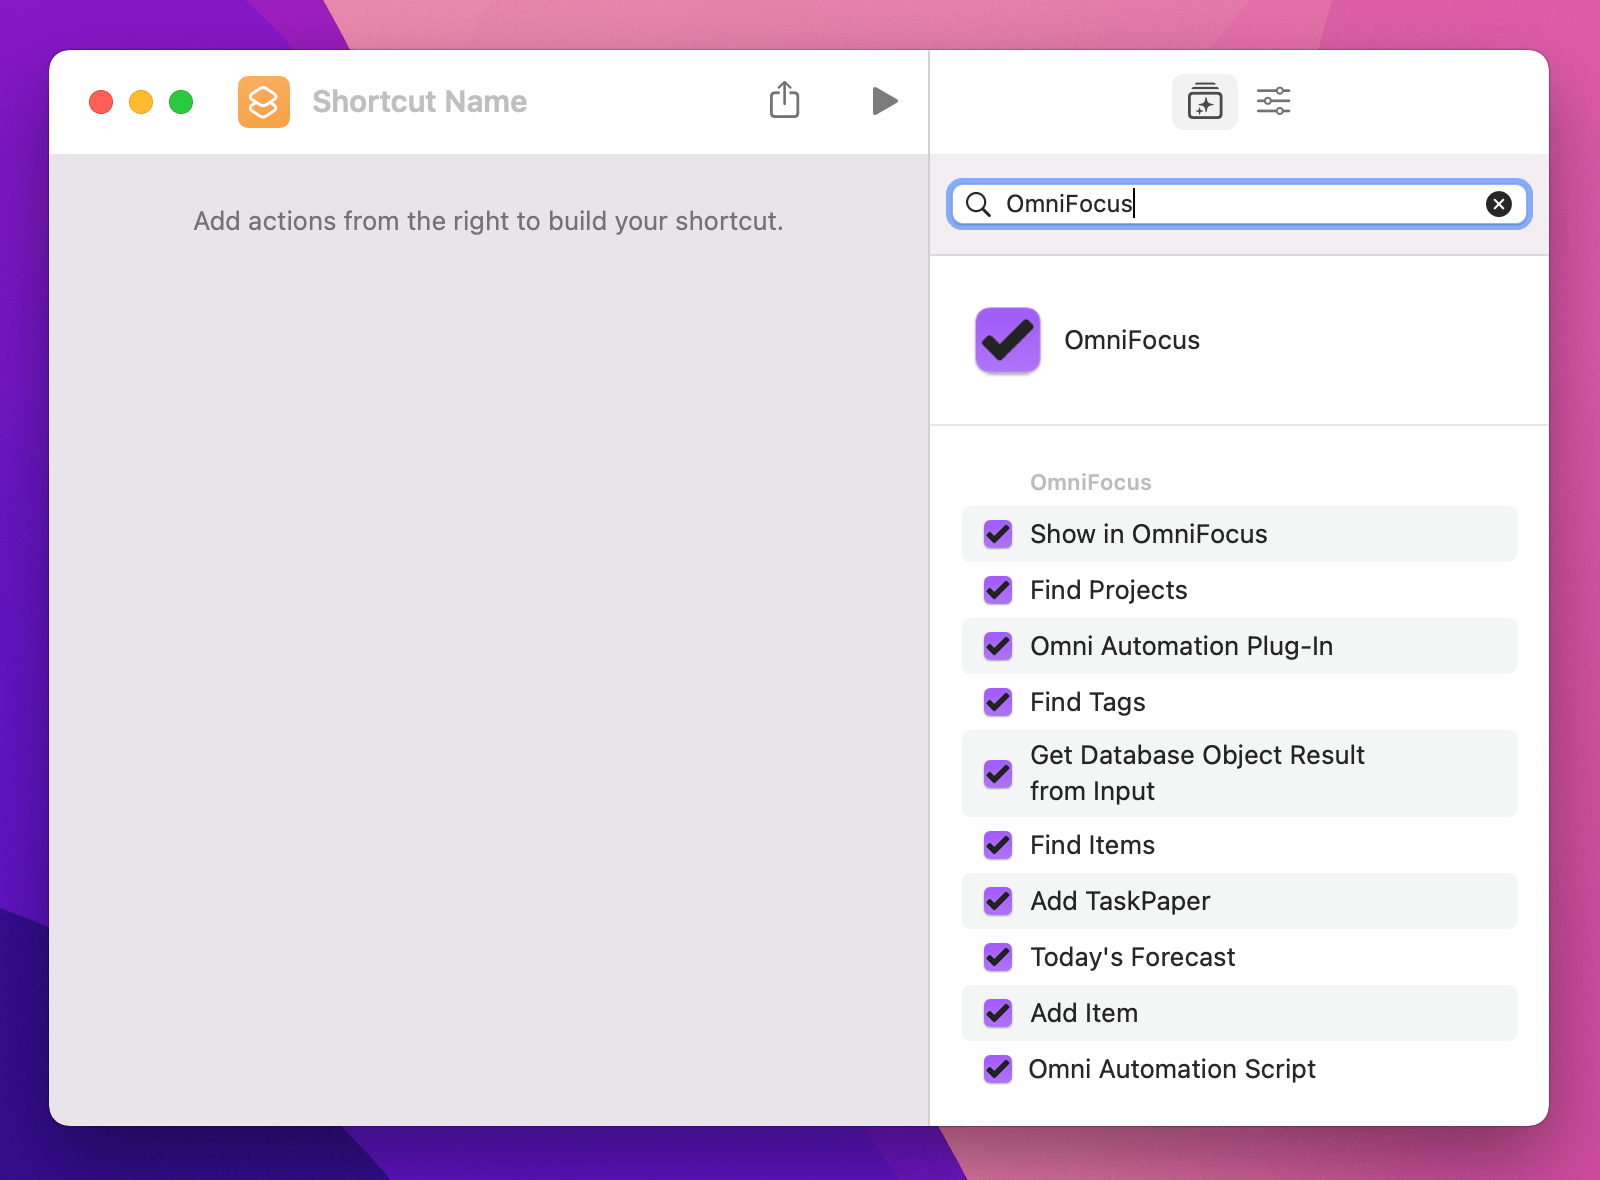This screenshot has width=1600, height=1180.
Task: Click the Show in OmniFocus action icon
Action: coord(998,534)
